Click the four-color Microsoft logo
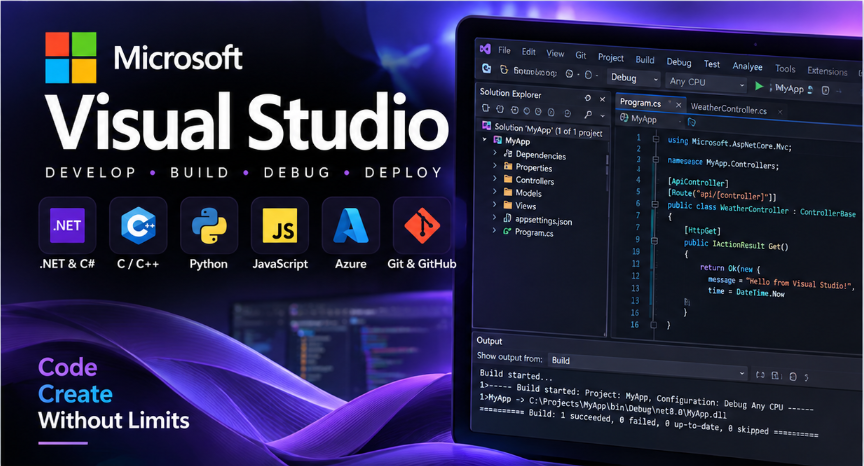The width and height of the screenshot is (864, 466). click(71, 57)
